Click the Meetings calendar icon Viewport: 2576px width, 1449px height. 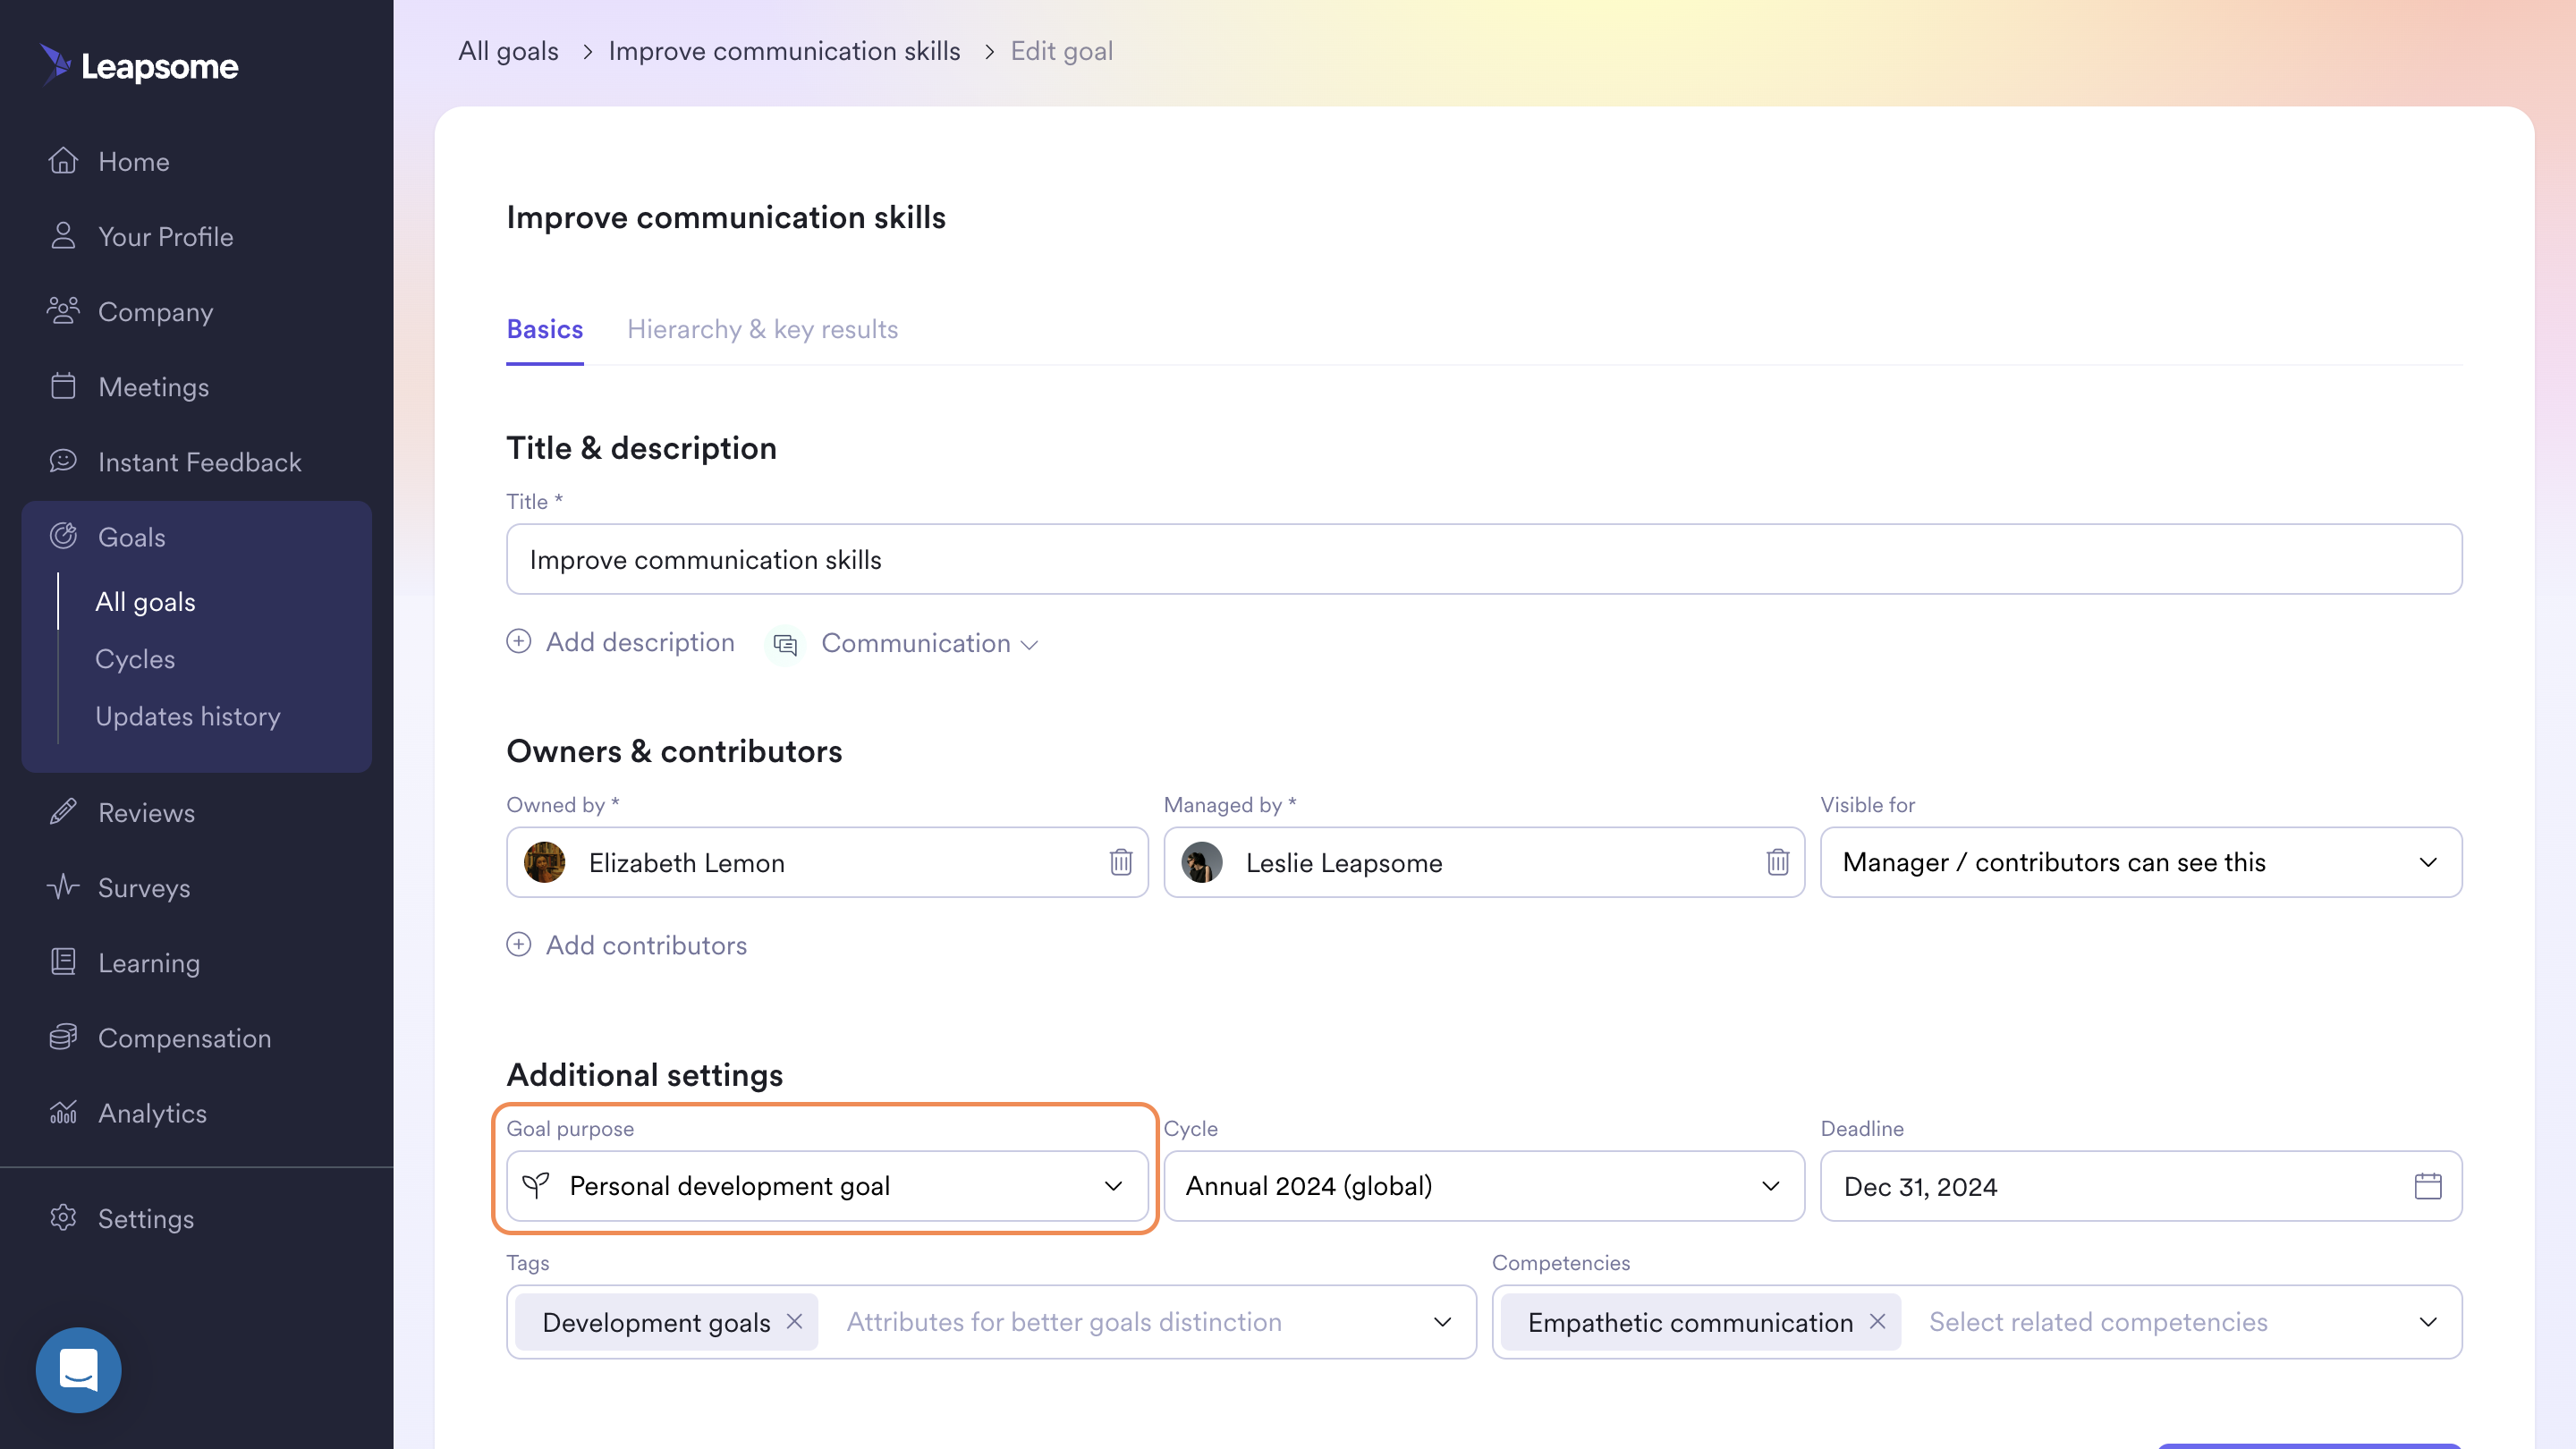[x=63, y=385]
